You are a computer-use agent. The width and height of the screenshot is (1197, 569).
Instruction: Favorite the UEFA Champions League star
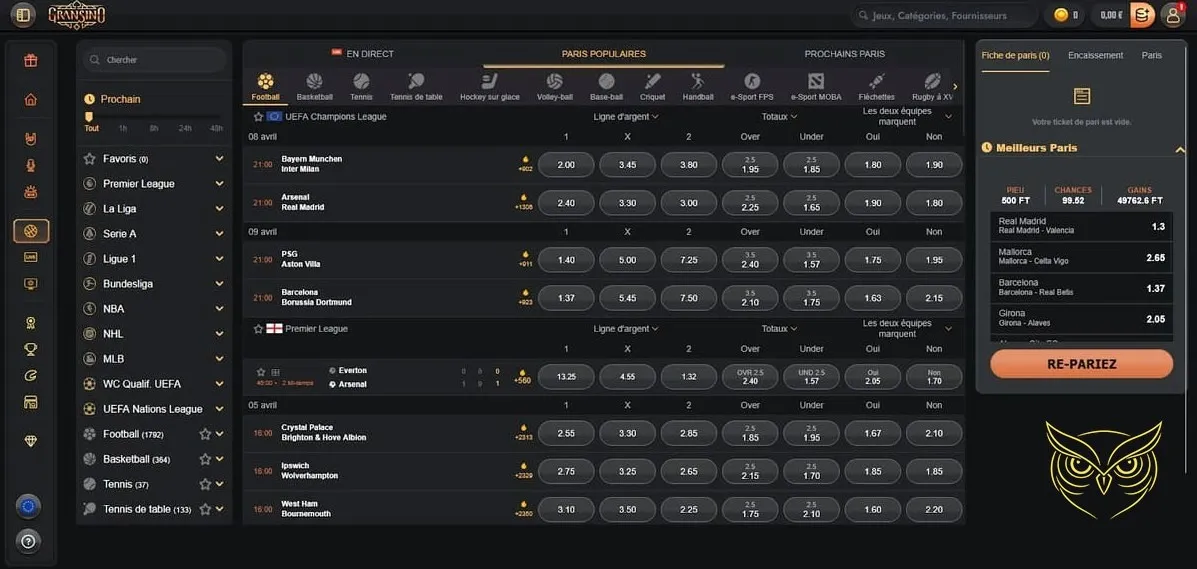pyautogui.click(x=257, y=117)
